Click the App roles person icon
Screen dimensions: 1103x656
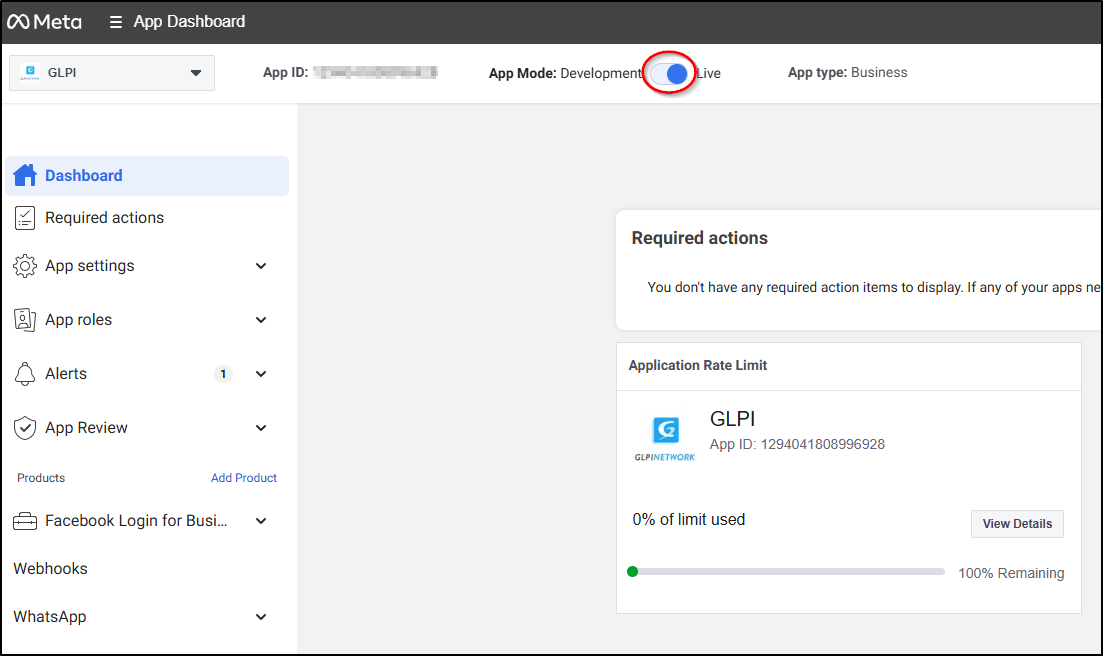coord(25,320)
